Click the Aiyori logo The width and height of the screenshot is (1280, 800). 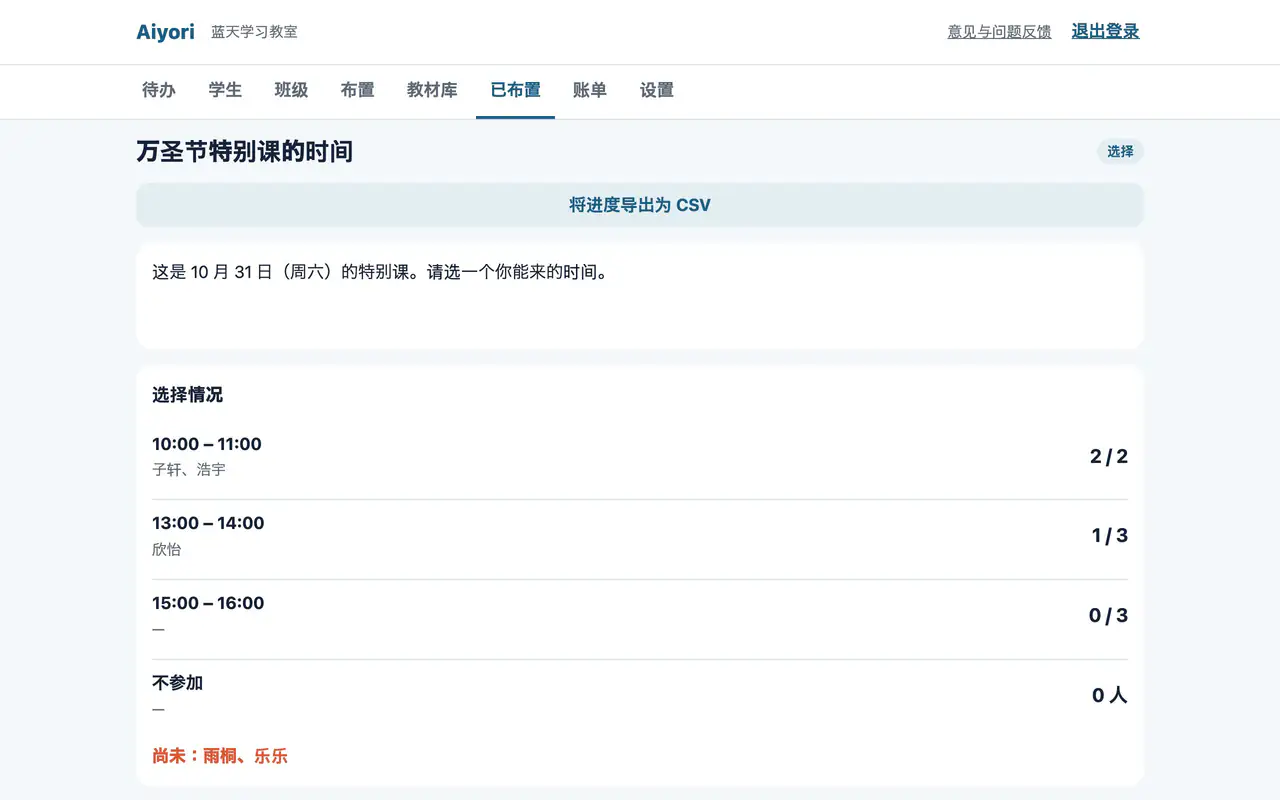coord(166,32)
